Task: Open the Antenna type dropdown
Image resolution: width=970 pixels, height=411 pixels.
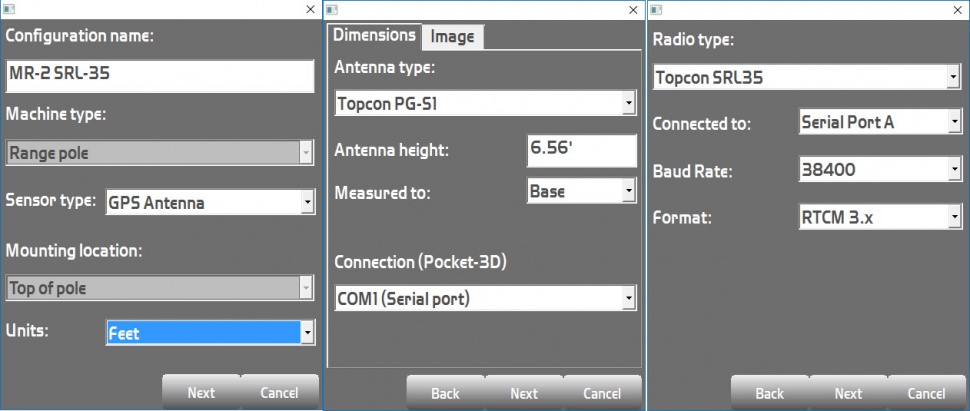Action: click(484, 103)
